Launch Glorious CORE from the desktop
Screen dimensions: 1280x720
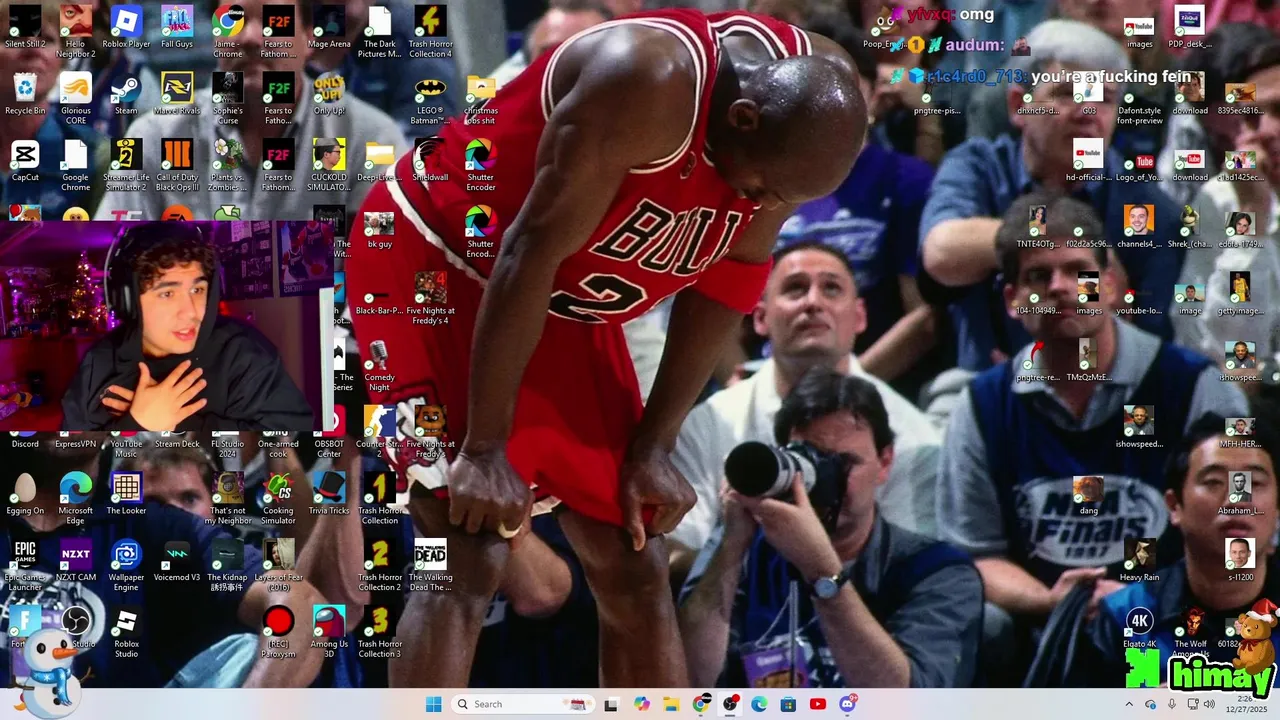[75, 98]
